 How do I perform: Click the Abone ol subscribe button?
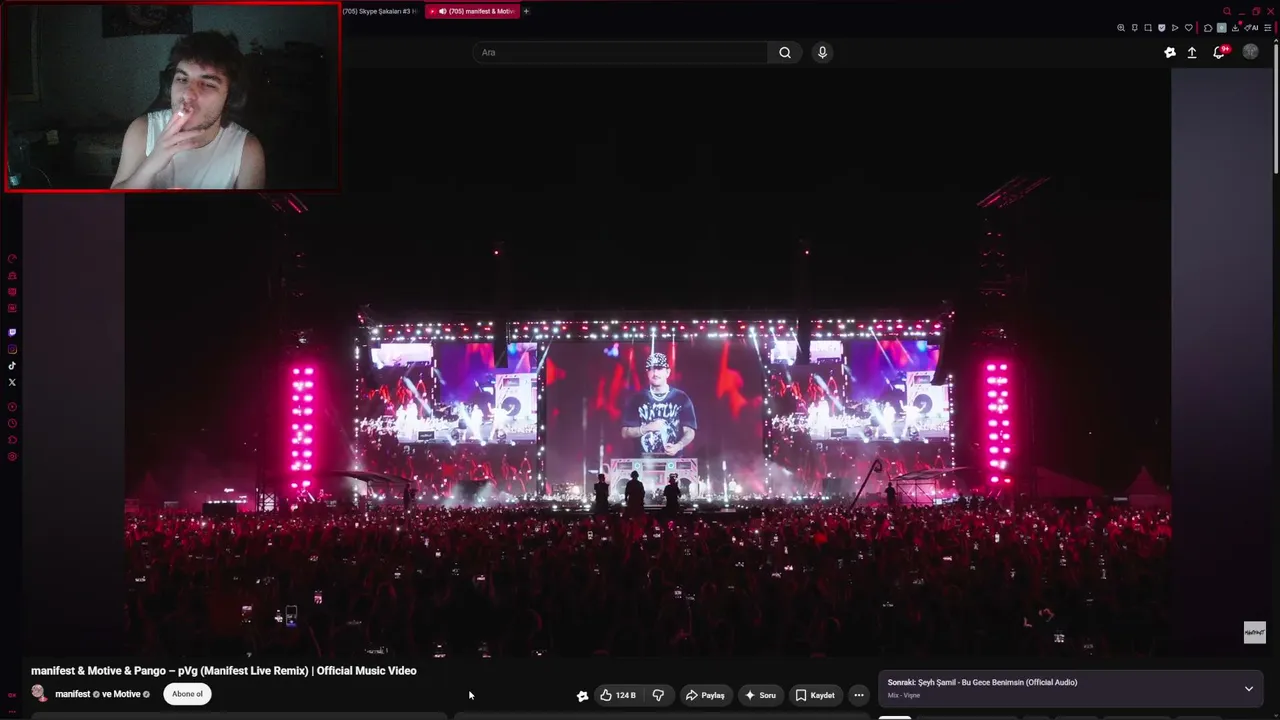click(x=187, y=694)
